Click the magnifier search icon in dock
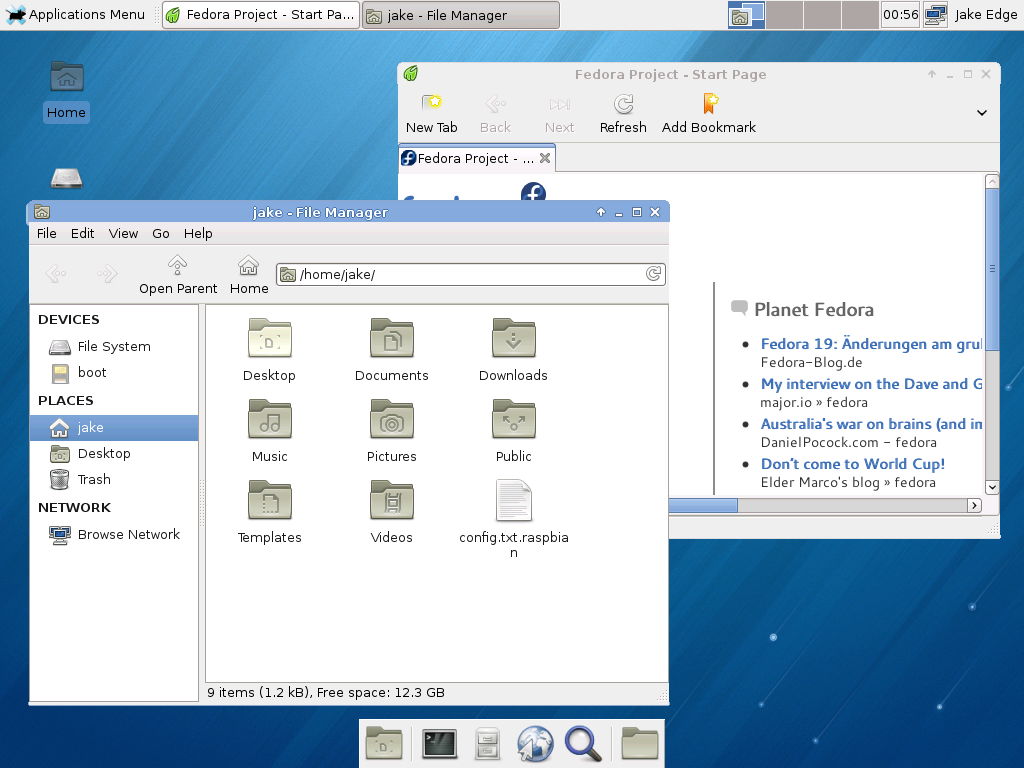Image resolution: width=1024 pixels, height=768 pixels. click(583, 744)
